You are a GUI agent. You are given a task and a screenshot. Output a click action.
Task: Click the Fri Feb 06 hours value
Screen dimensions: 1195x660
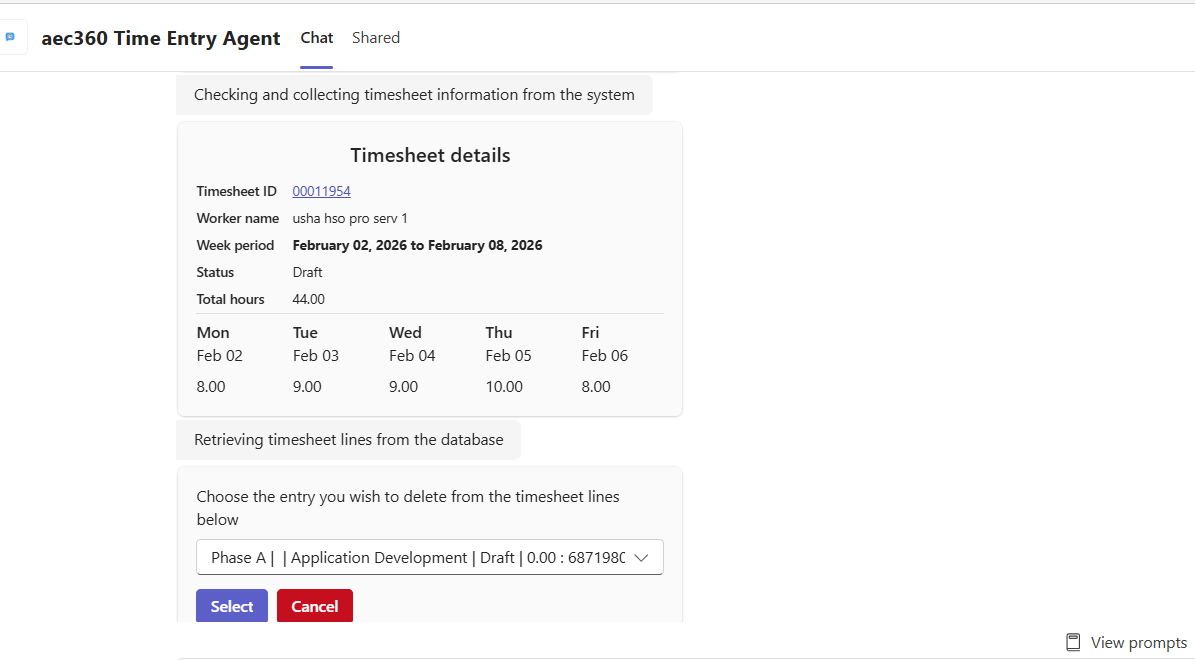[596, 386]
